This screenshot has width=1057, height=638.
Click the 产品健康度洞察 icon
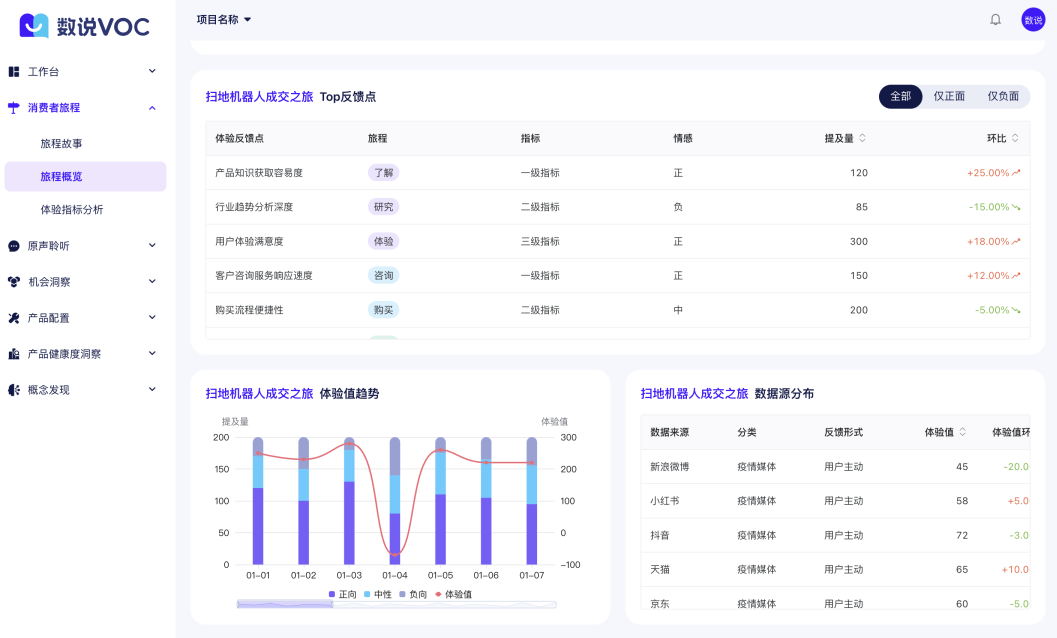pyautogui.click(x=13, y=354)
